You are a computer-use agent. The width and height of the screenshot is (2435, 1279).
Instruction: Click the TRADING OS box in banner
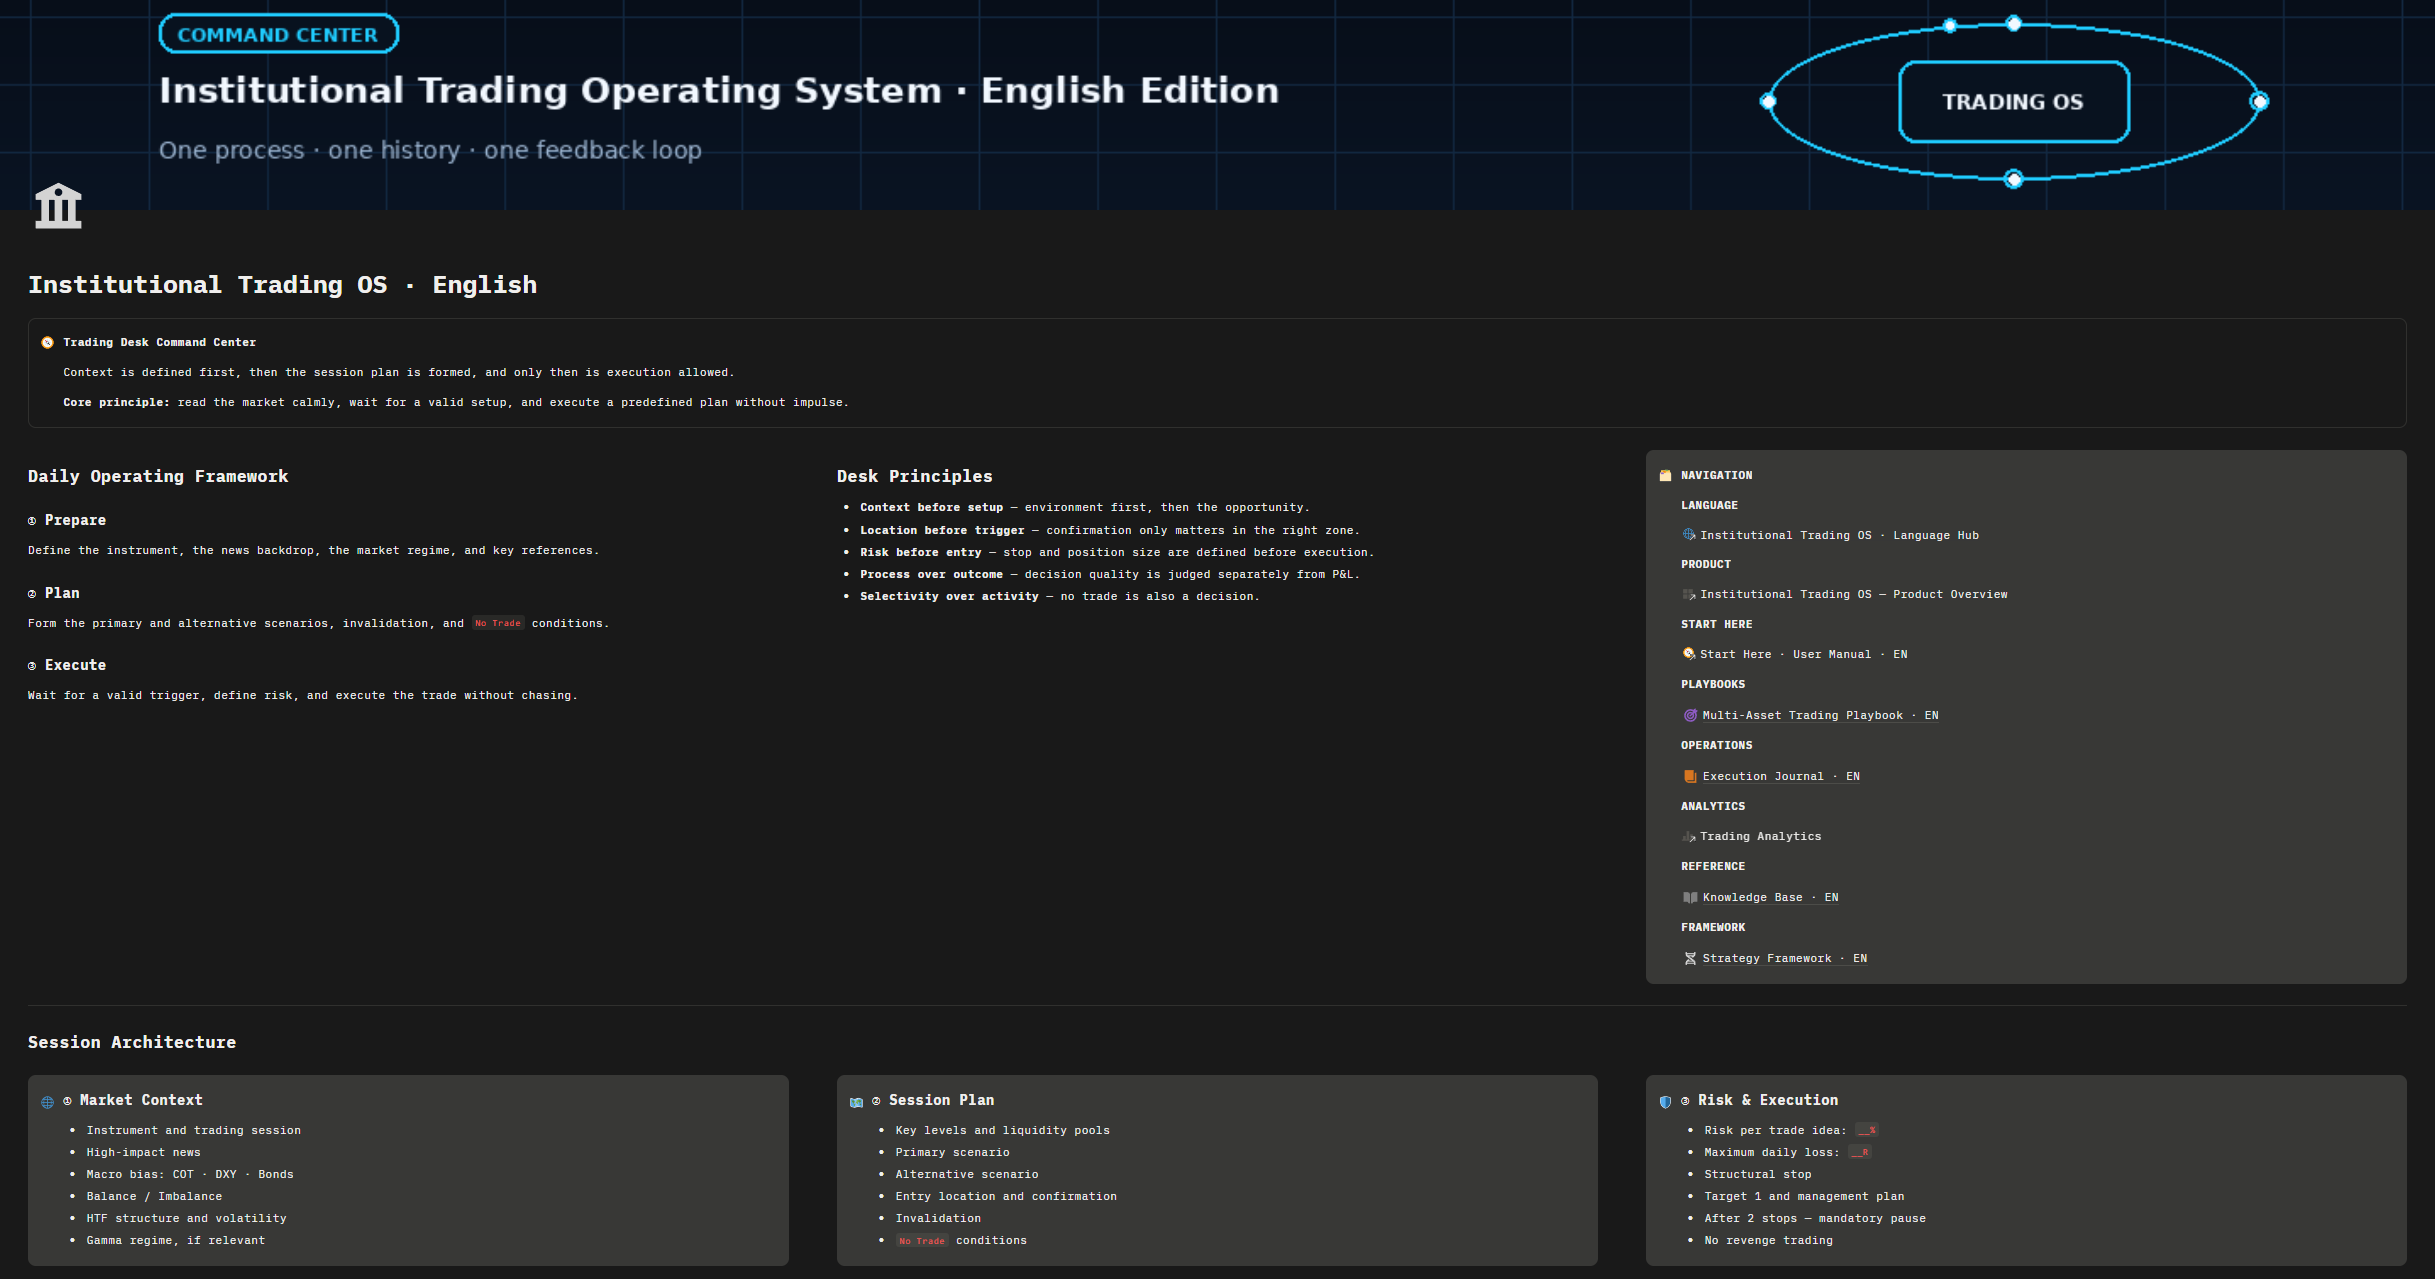point(2013,102)
